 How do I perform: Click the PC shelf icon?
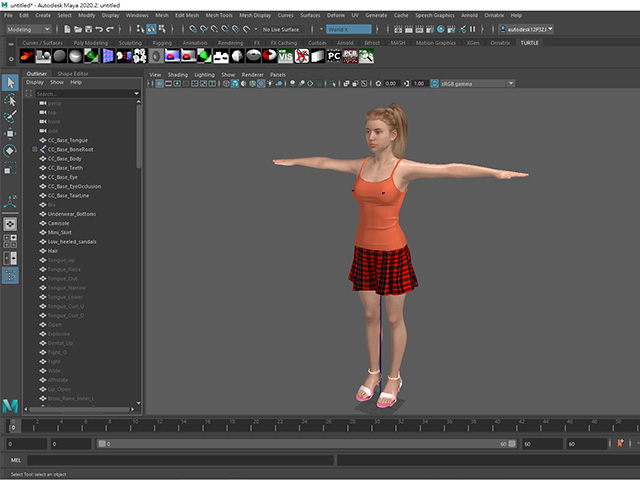334,56
